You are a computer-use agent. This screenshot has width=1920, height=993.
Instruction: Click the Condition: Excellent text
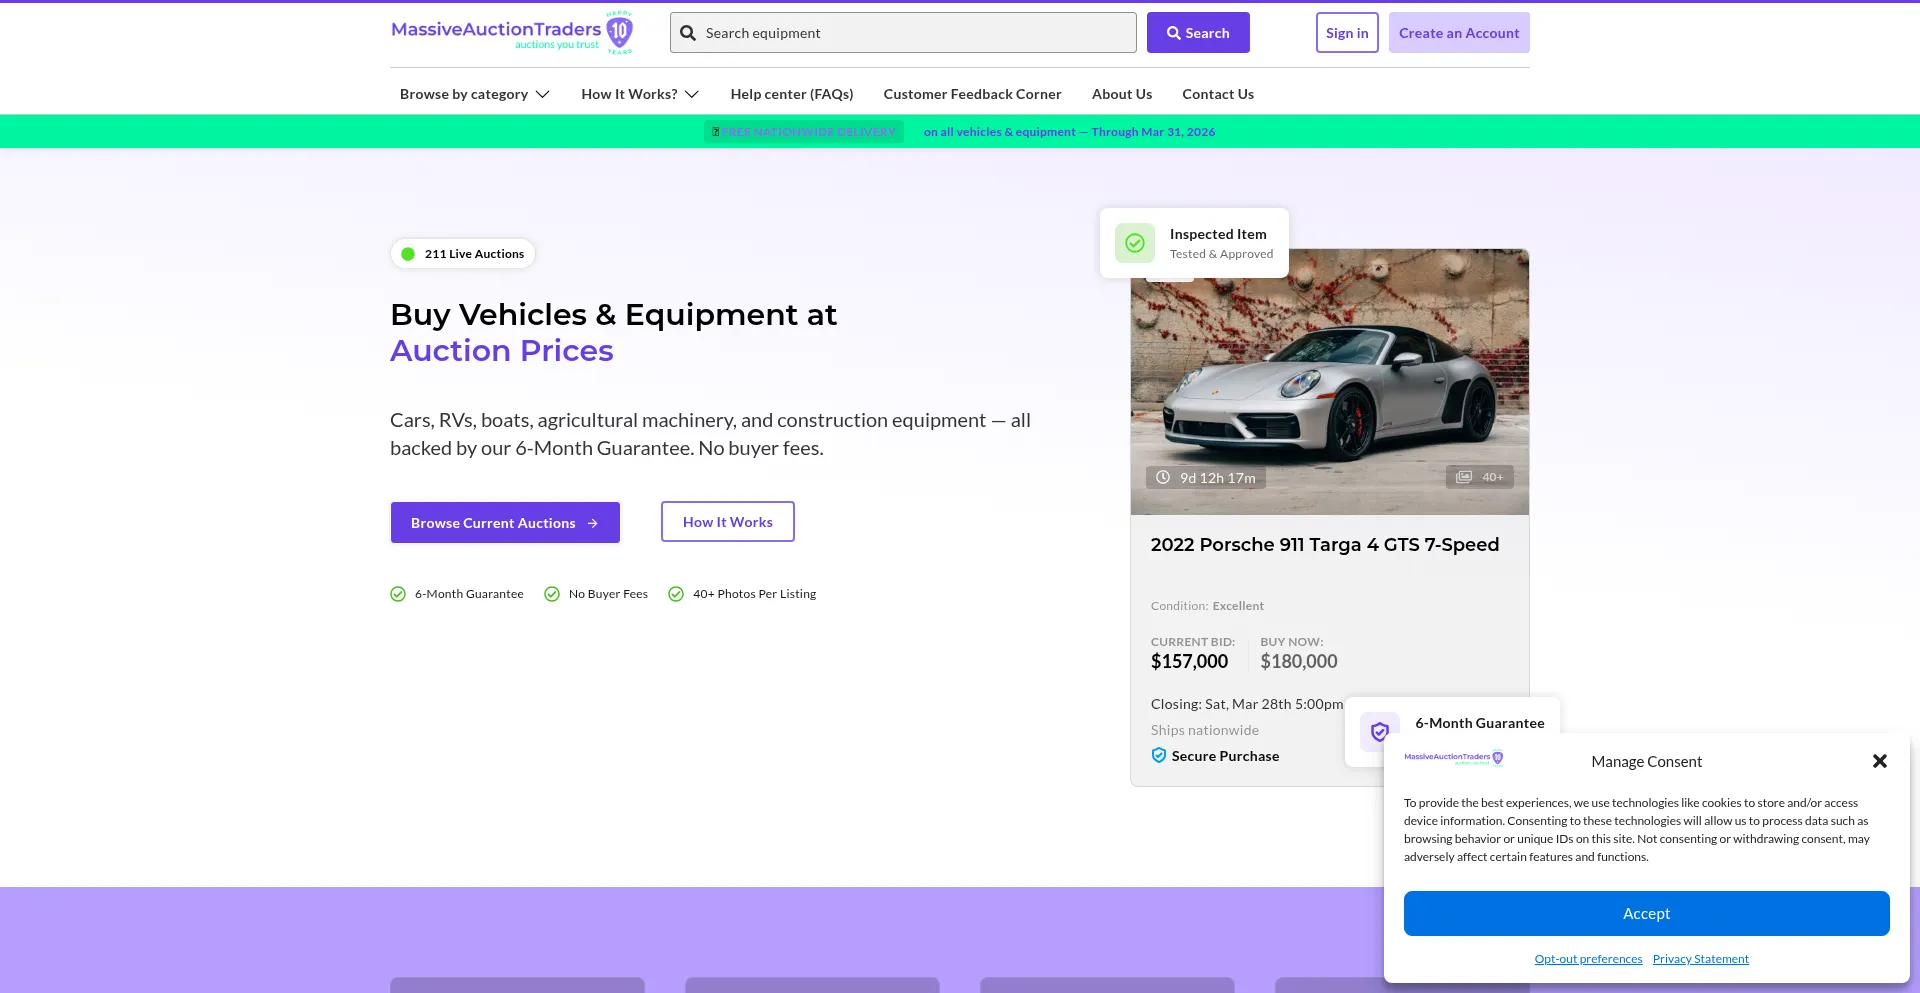1207,606
